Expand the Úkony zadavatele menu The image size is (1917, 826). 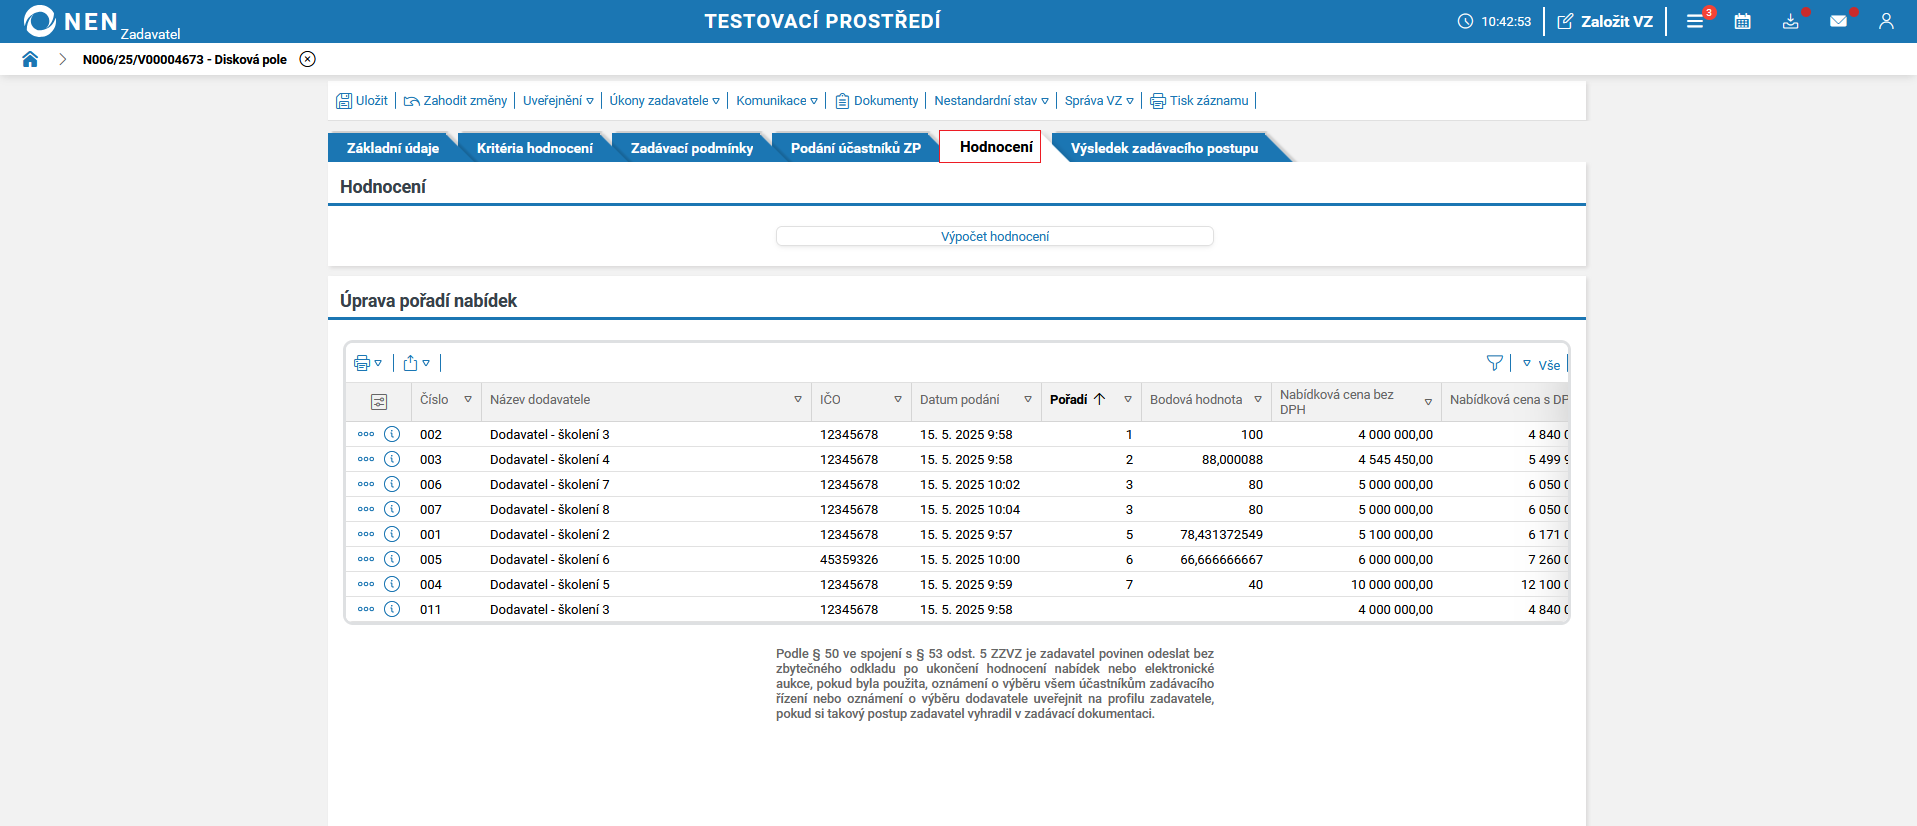[x=664, y=101]
